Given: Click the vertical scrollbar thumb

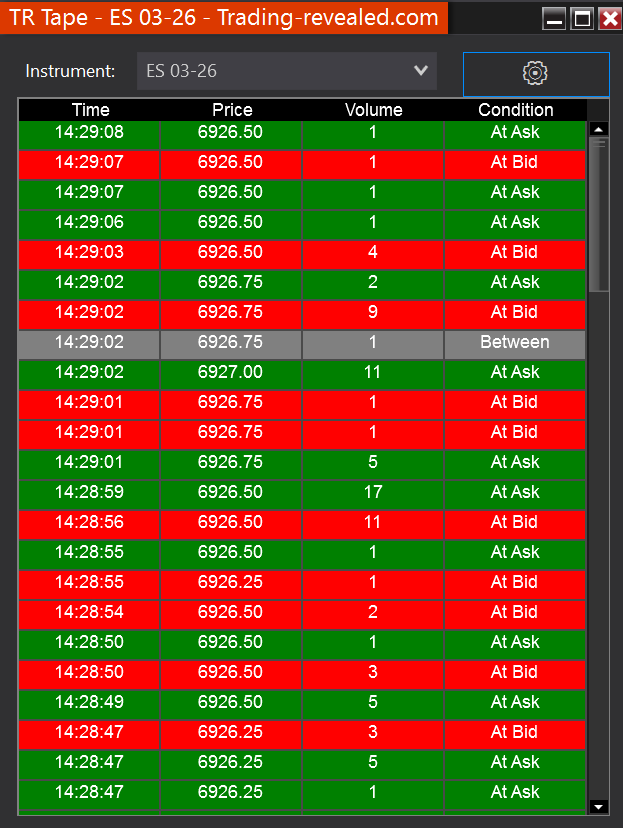Looking at the screenshot, I should pos(599,212).
